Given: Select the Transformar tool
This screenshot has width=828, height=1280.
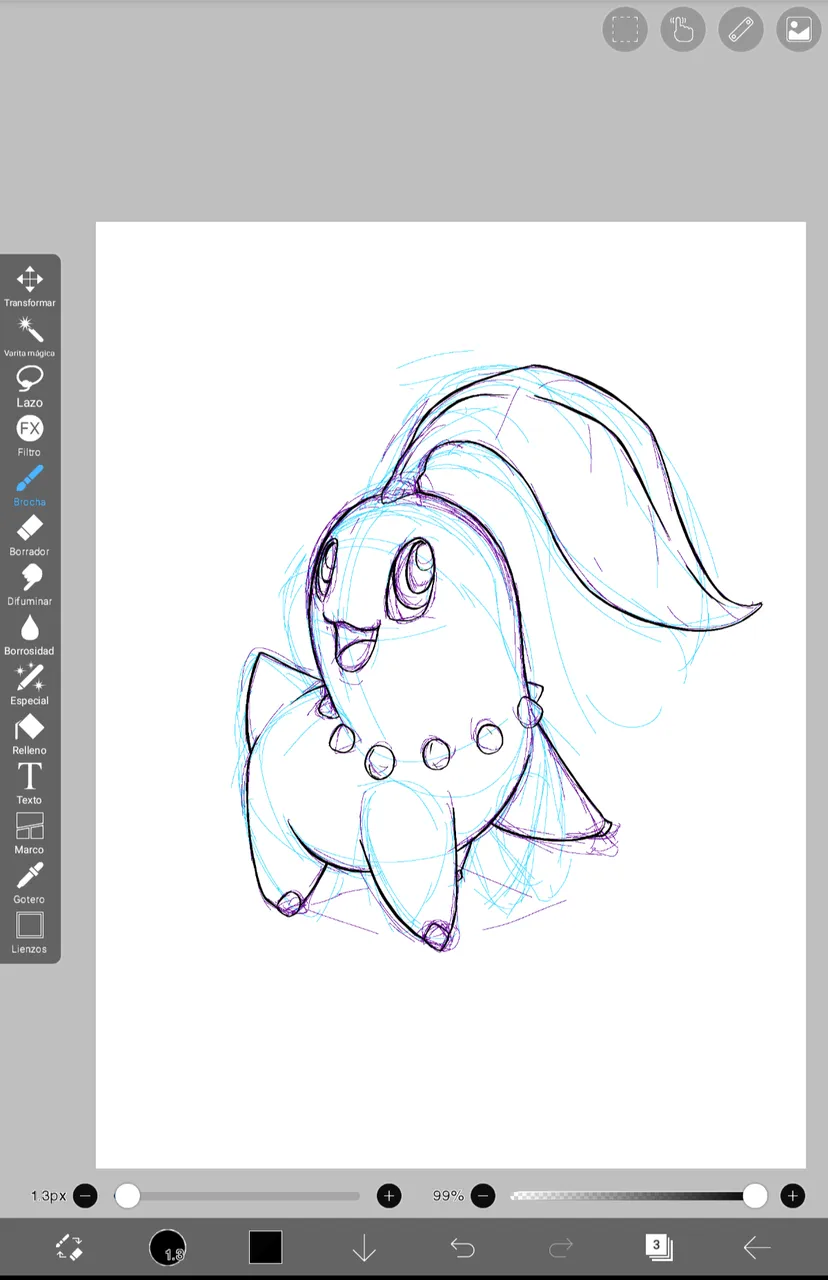Looking at the screenshot, I should tap(30, 286).
